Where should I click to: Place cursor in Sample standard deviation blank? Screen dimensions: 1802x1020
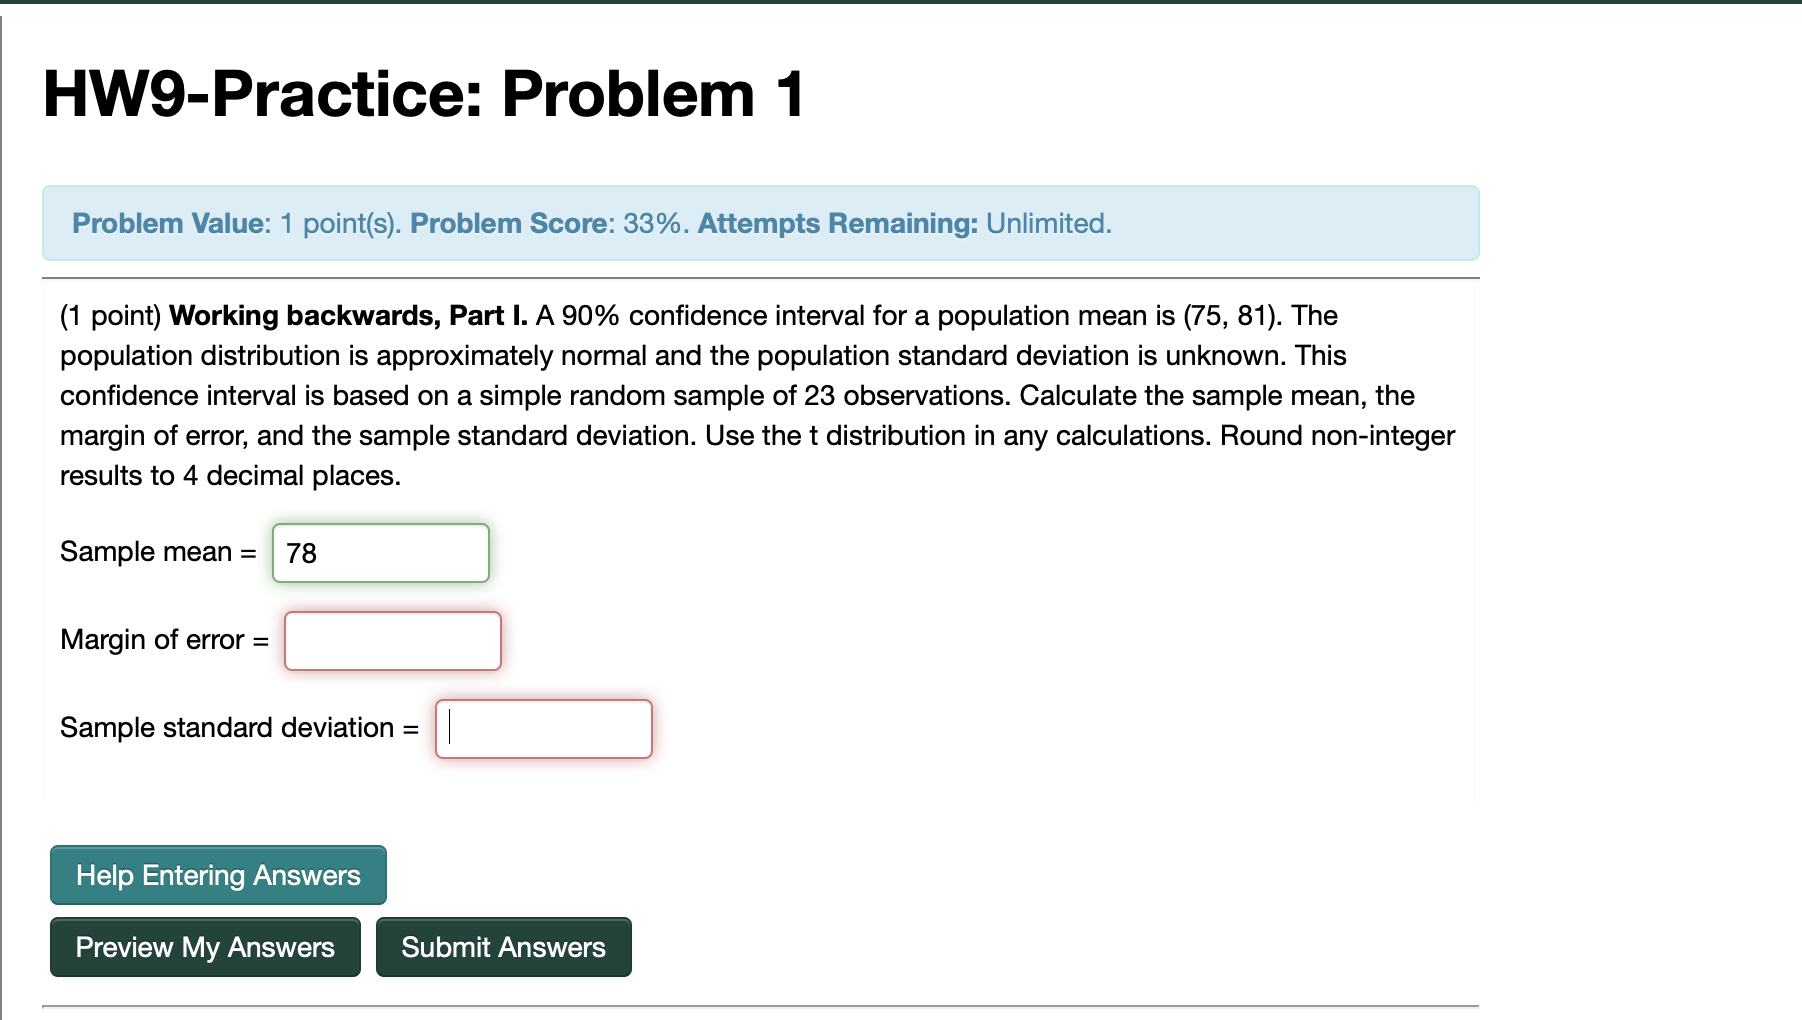pyautogui.click(x=543, y=728)
